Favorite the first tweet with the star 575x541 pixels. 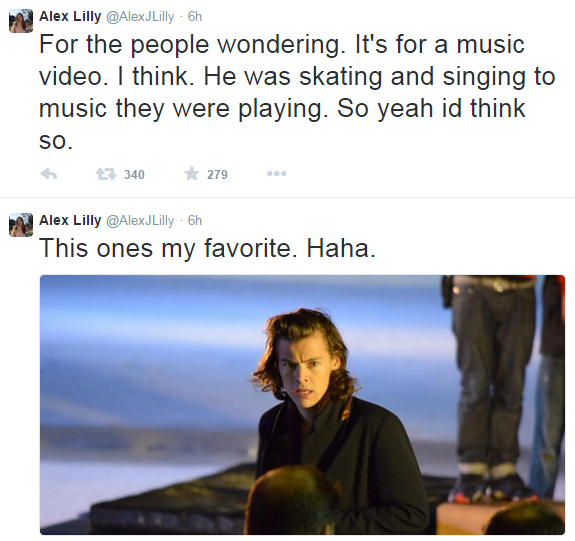[191, 173]
